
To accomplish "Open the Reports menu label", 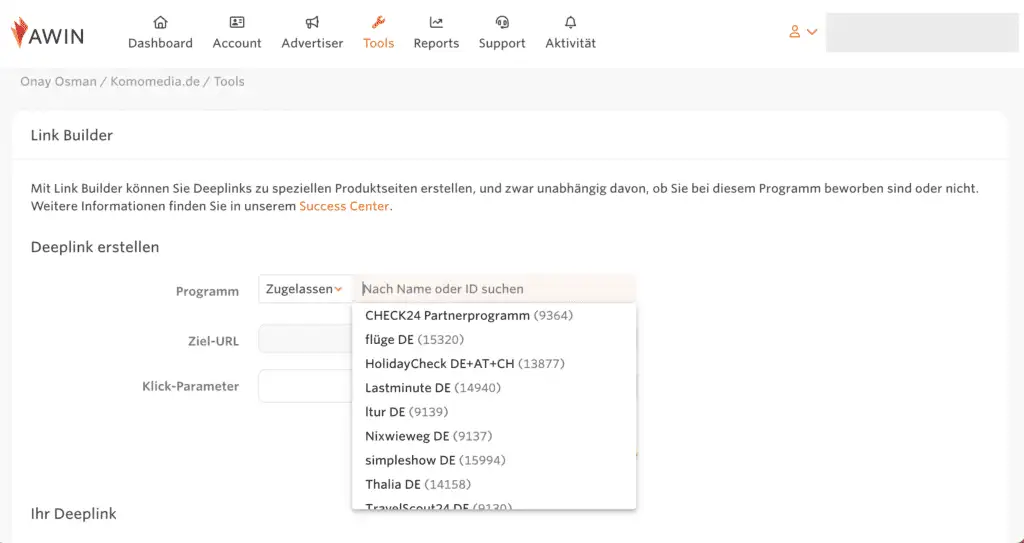I will 436,43.
